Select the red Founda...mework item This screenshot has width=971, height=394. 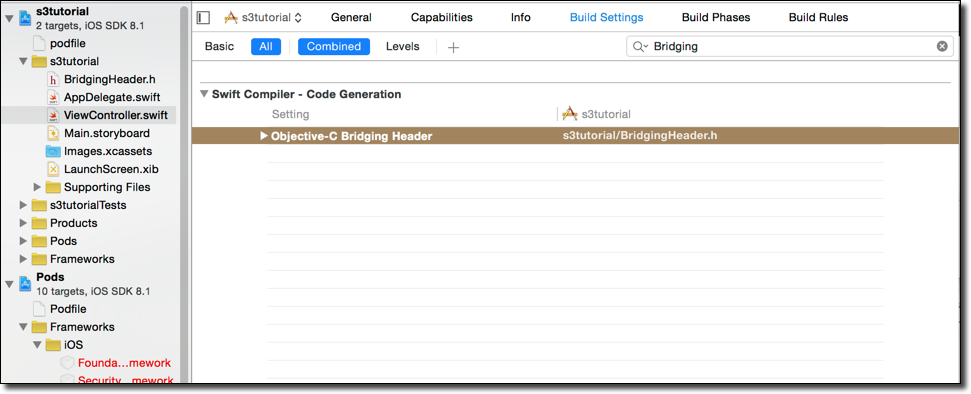coord(124,363)
